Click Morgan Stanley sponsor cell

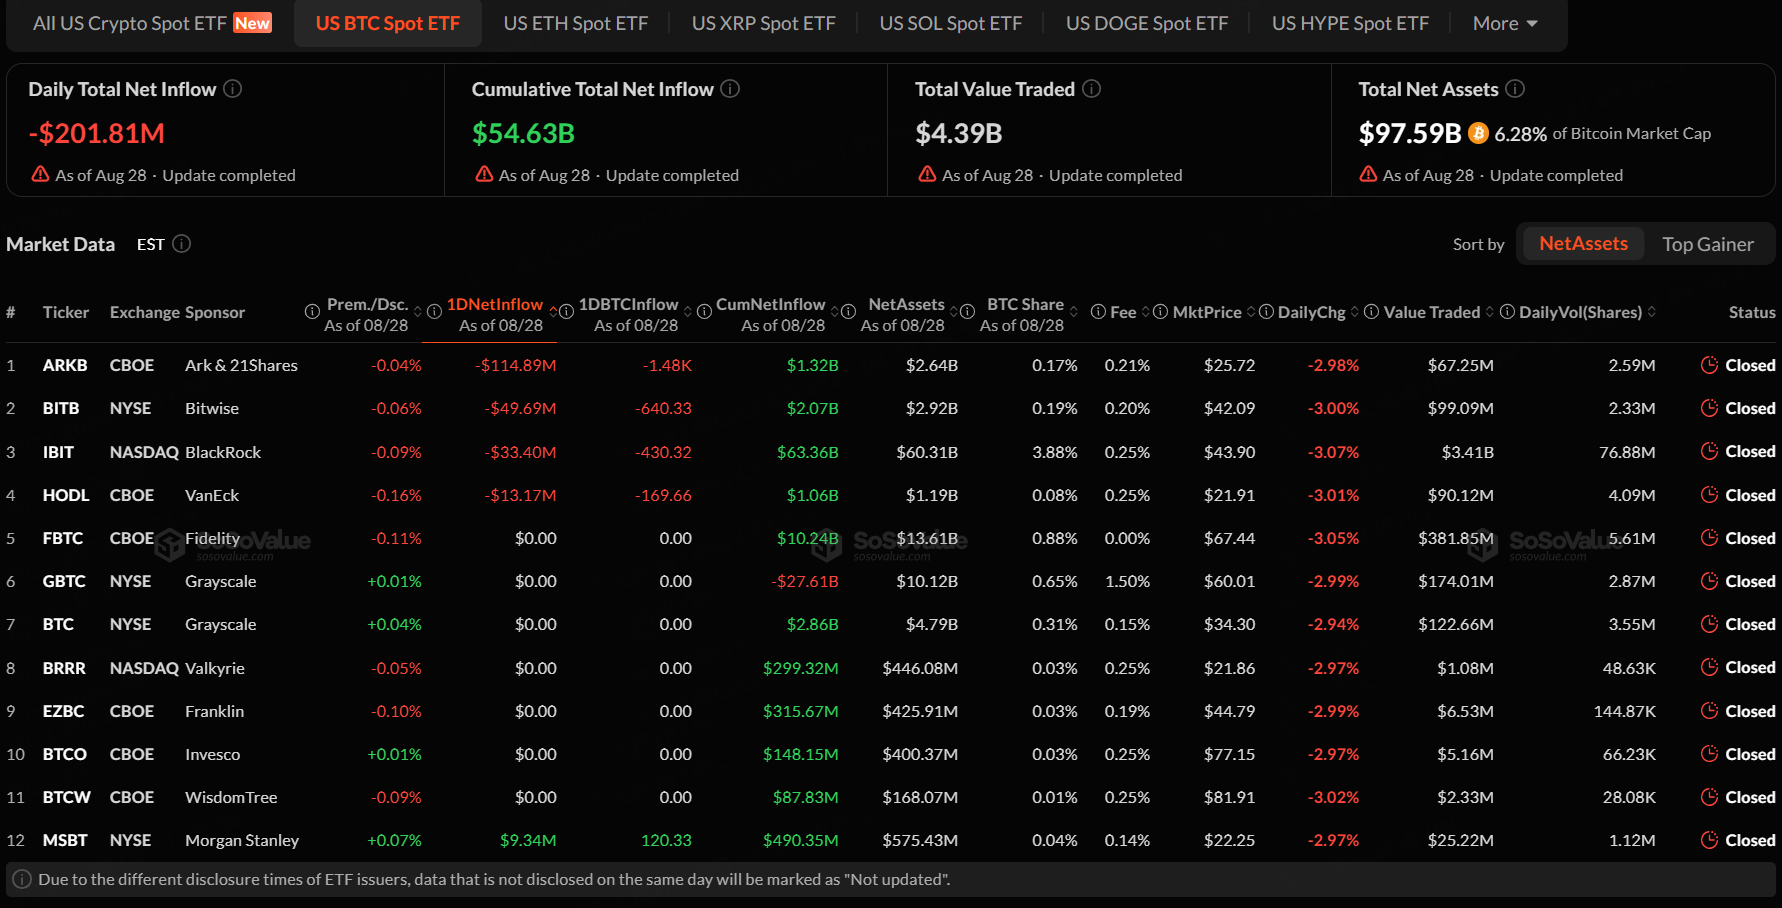(242, 840)
